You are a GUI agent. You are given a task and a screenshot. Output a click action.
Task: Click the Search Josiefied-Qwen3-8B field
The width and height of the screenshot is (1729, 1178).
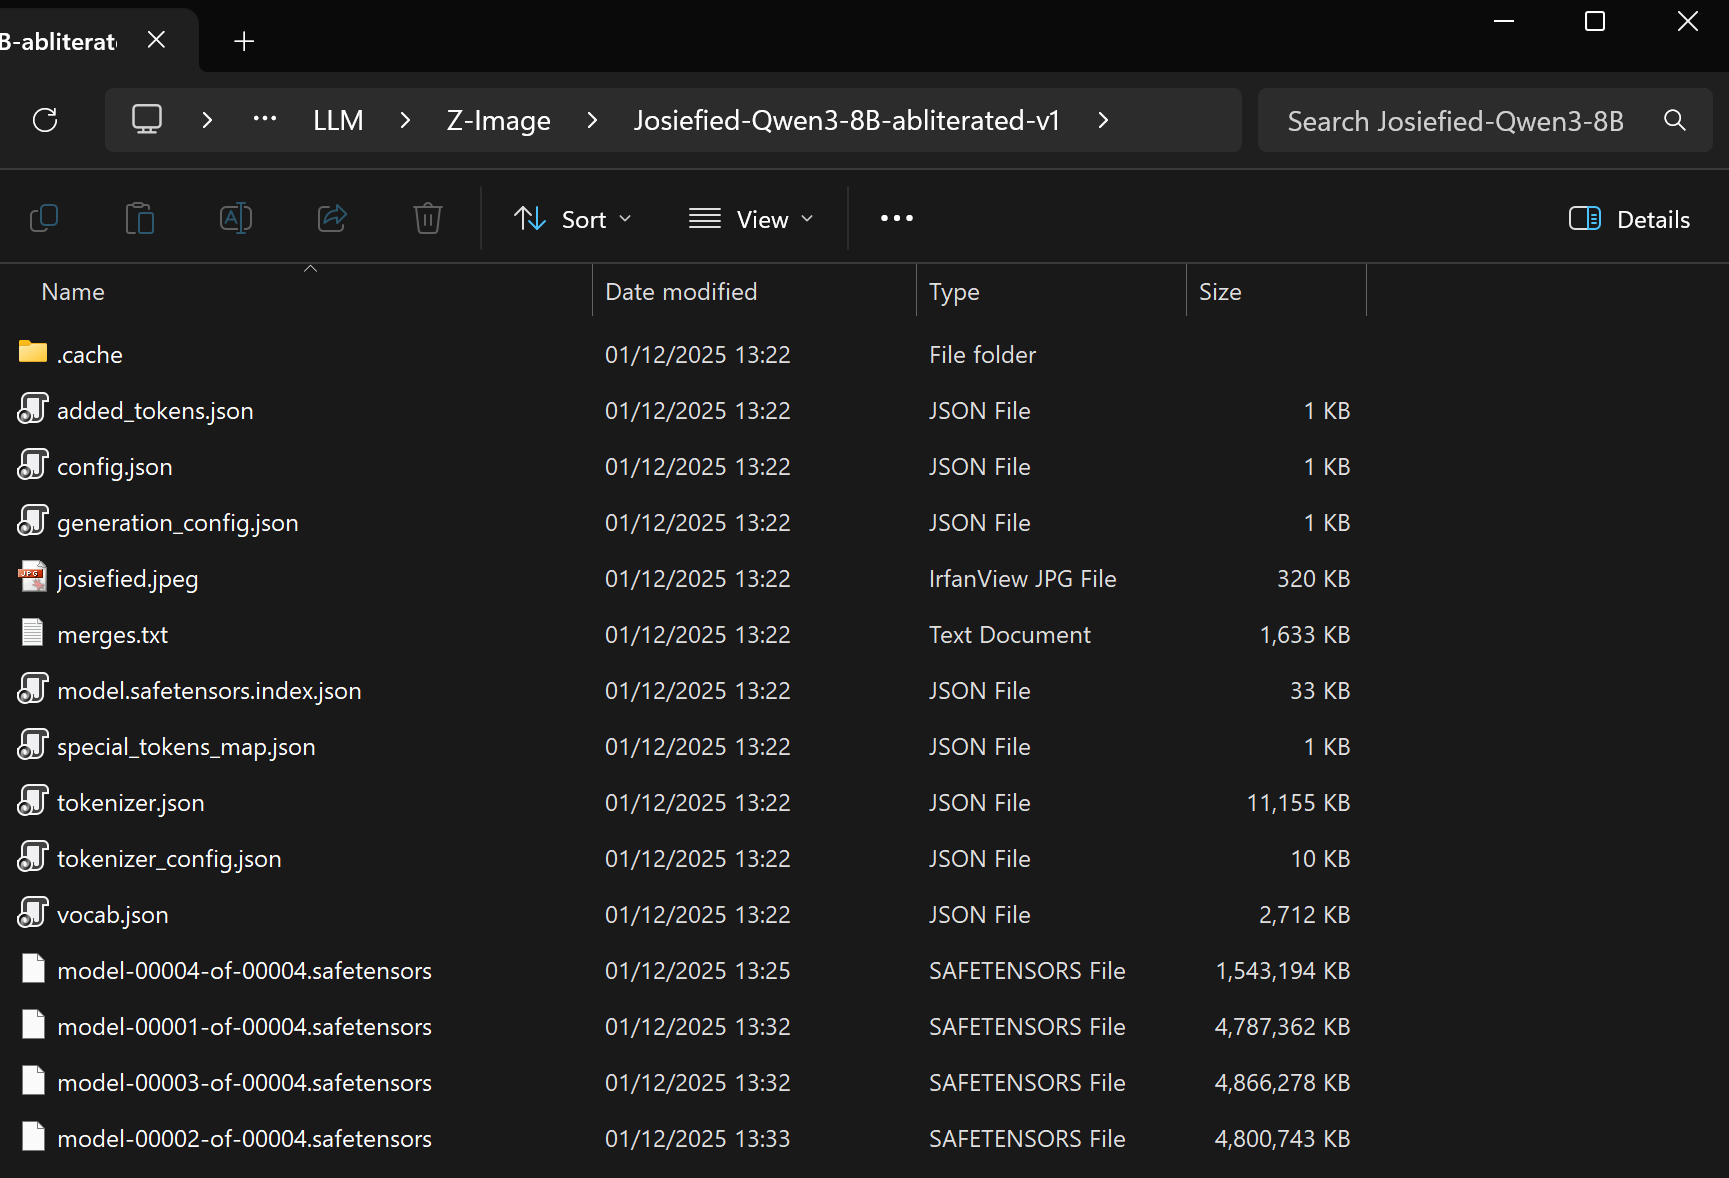[1455, 121]
